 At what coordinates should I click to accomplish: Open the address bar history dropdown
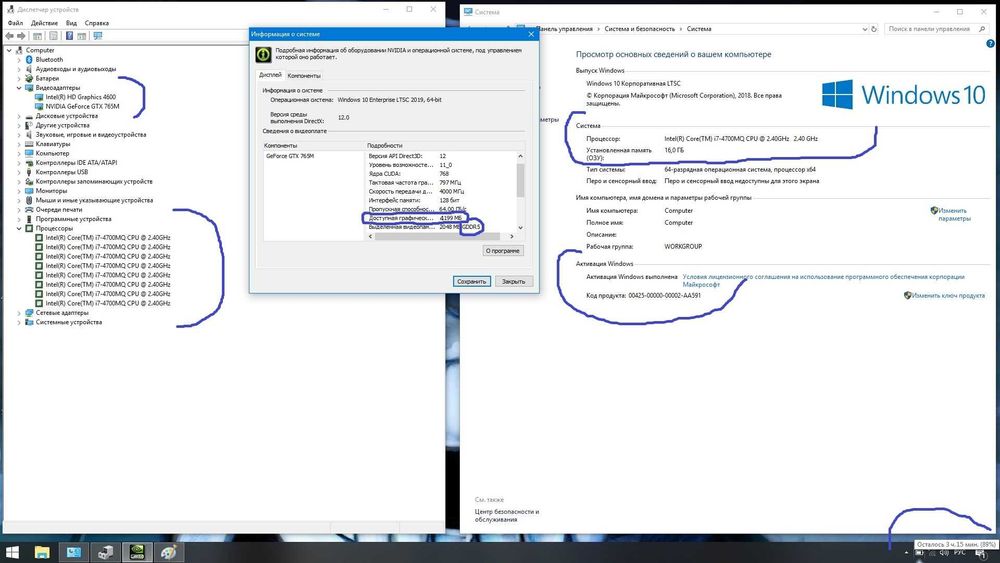[865, 29]
